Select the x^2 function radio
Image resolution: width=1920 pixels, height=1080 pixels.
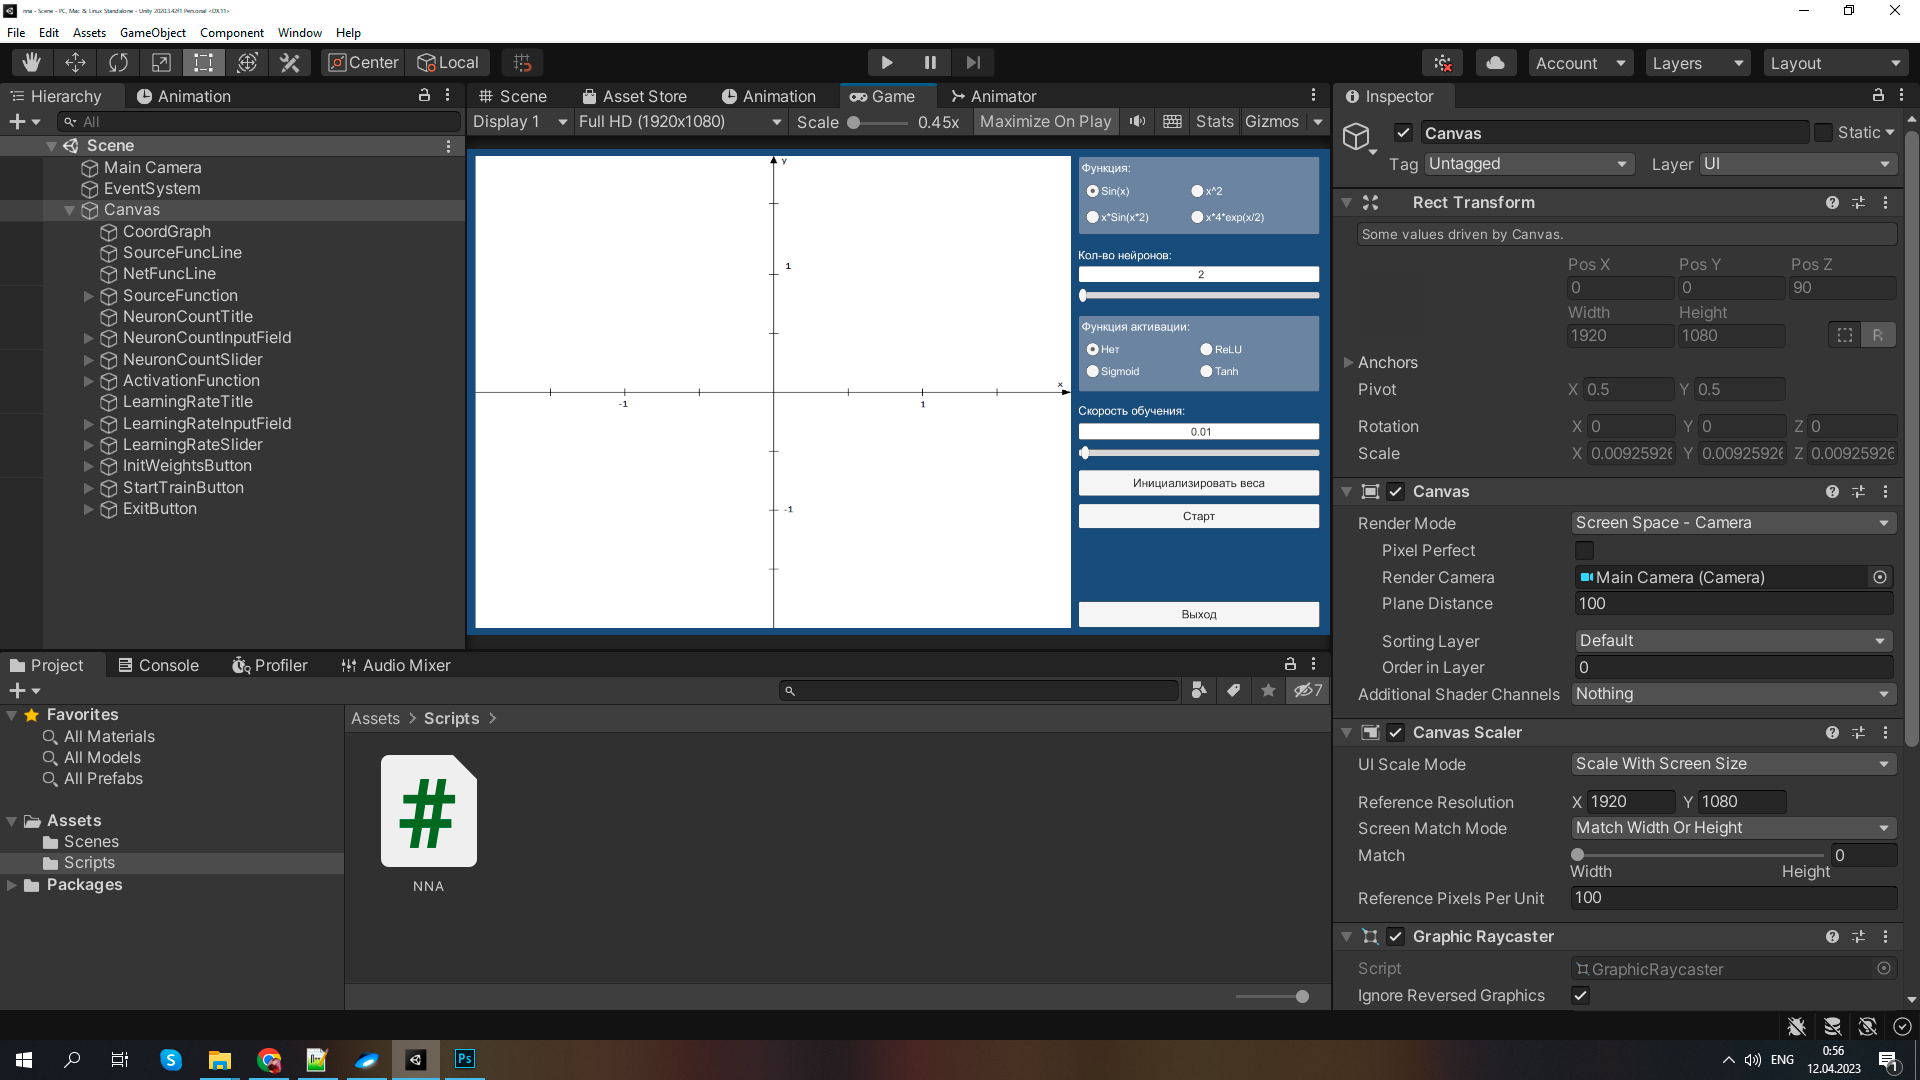pyautogui.click(x=1197, y=191)
